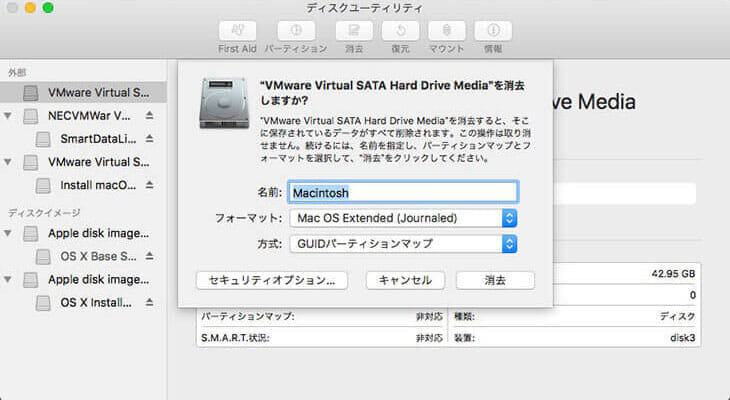Open the 情報 toolbar icon

(493, 31)
